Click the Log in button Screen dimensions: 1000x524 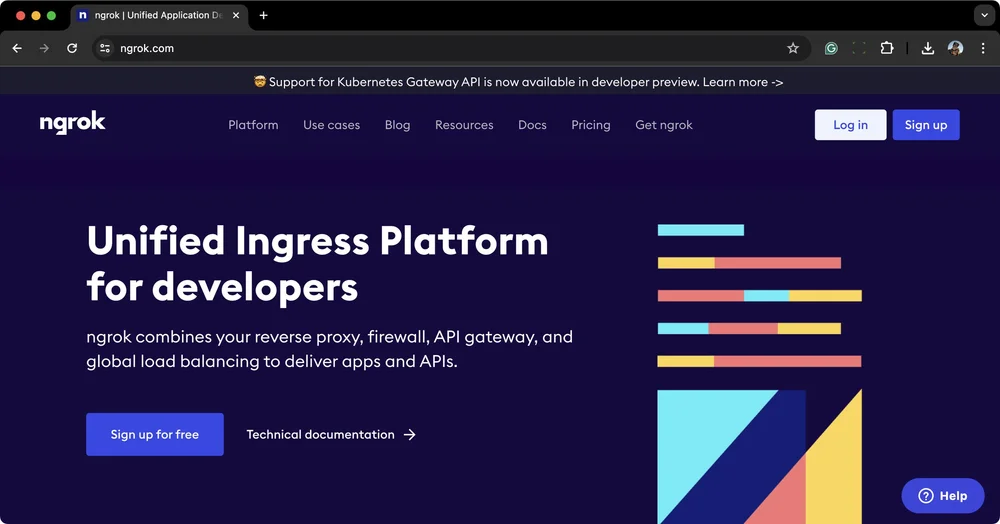(x=850, y=125)
